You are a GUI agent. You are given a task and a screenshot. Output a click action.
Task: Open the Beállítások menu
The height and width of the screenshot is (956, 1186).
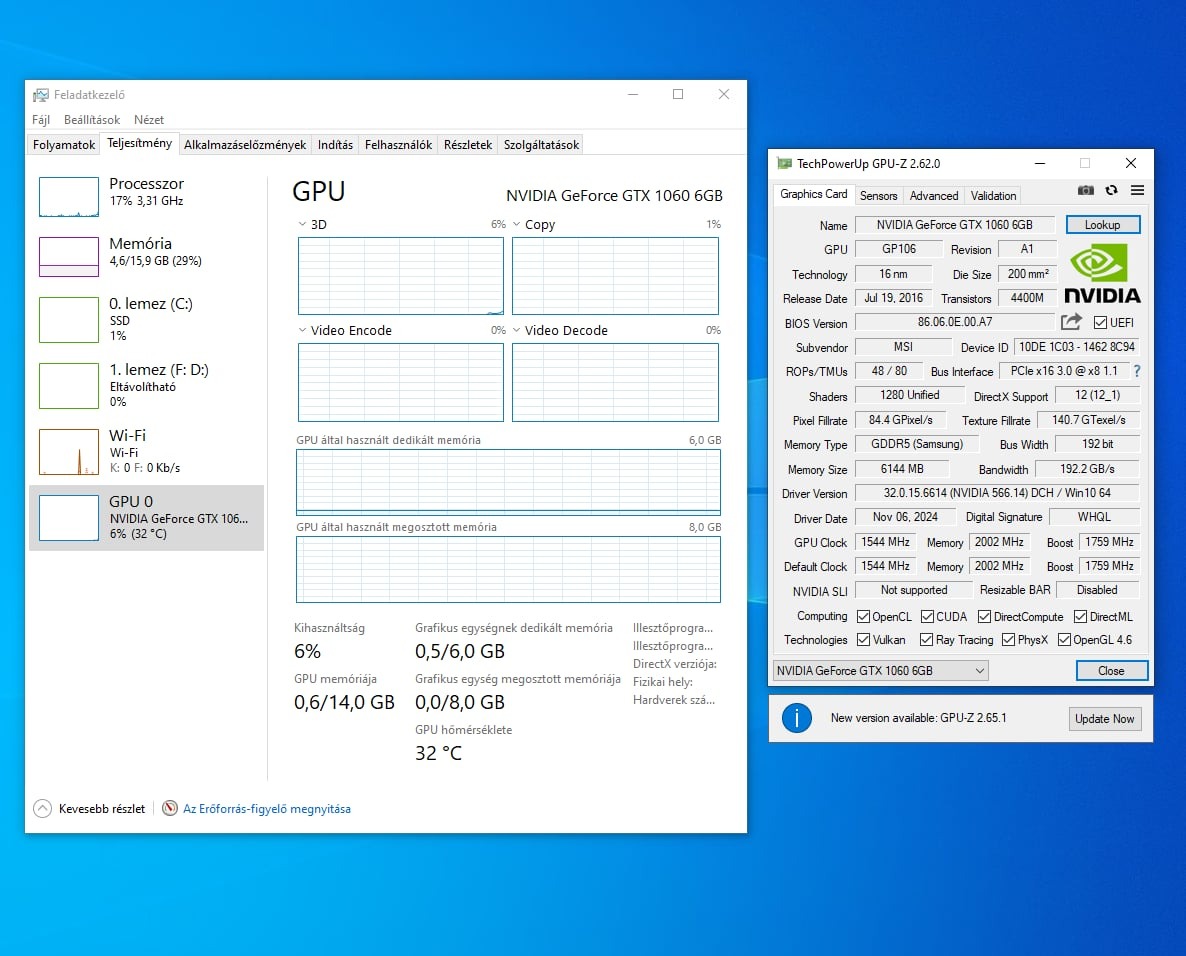[92, 120]
